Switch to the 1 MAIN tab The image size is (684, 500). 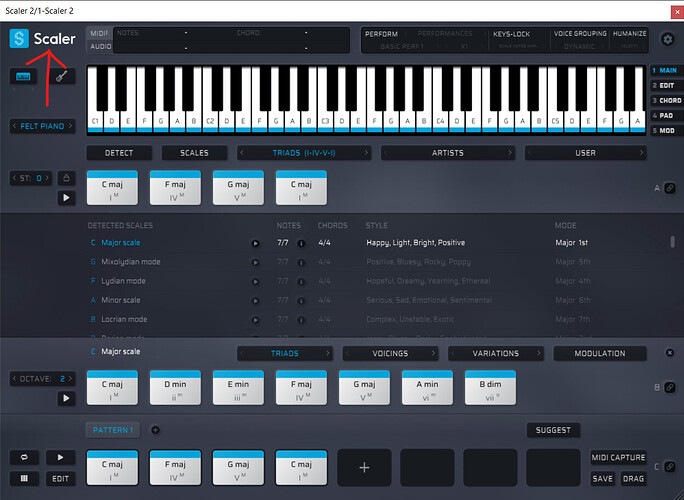click(x=667, y=70)
